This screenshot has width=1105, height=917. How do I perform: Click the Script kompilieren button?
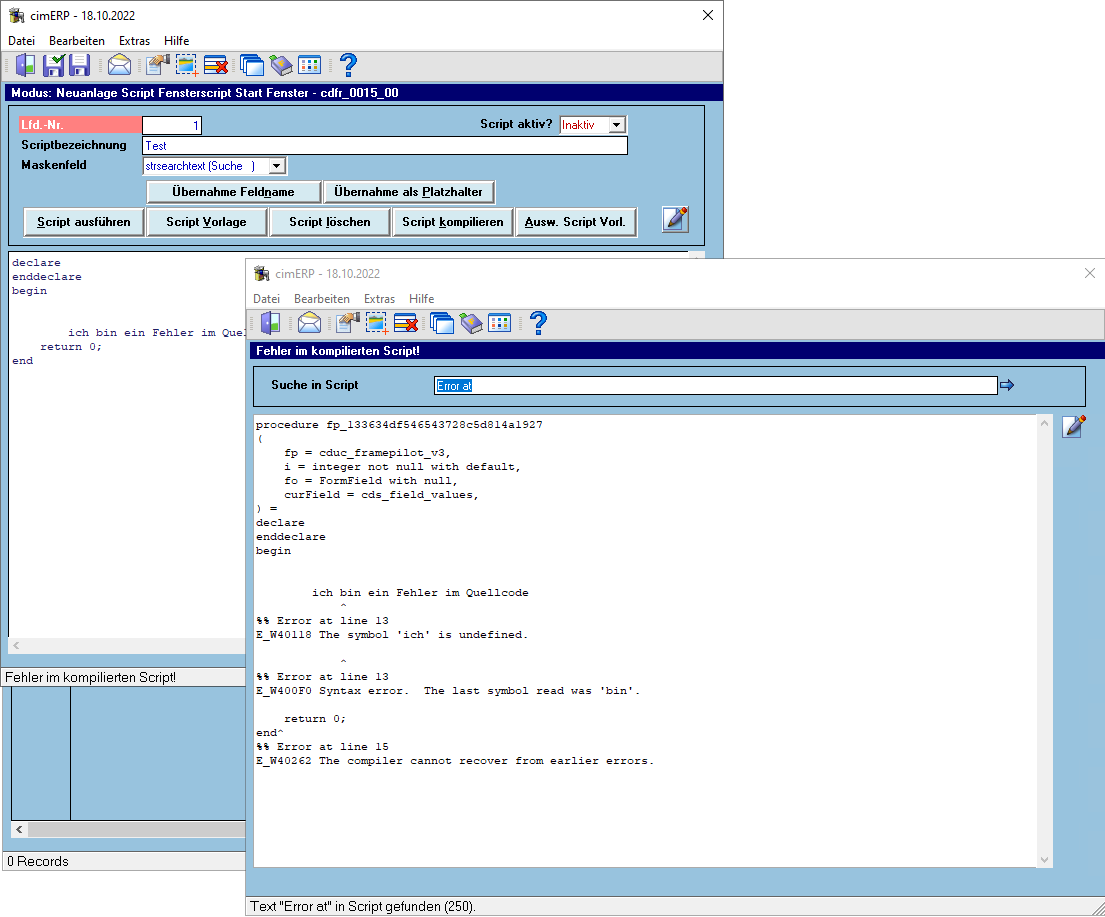(452, 222)
